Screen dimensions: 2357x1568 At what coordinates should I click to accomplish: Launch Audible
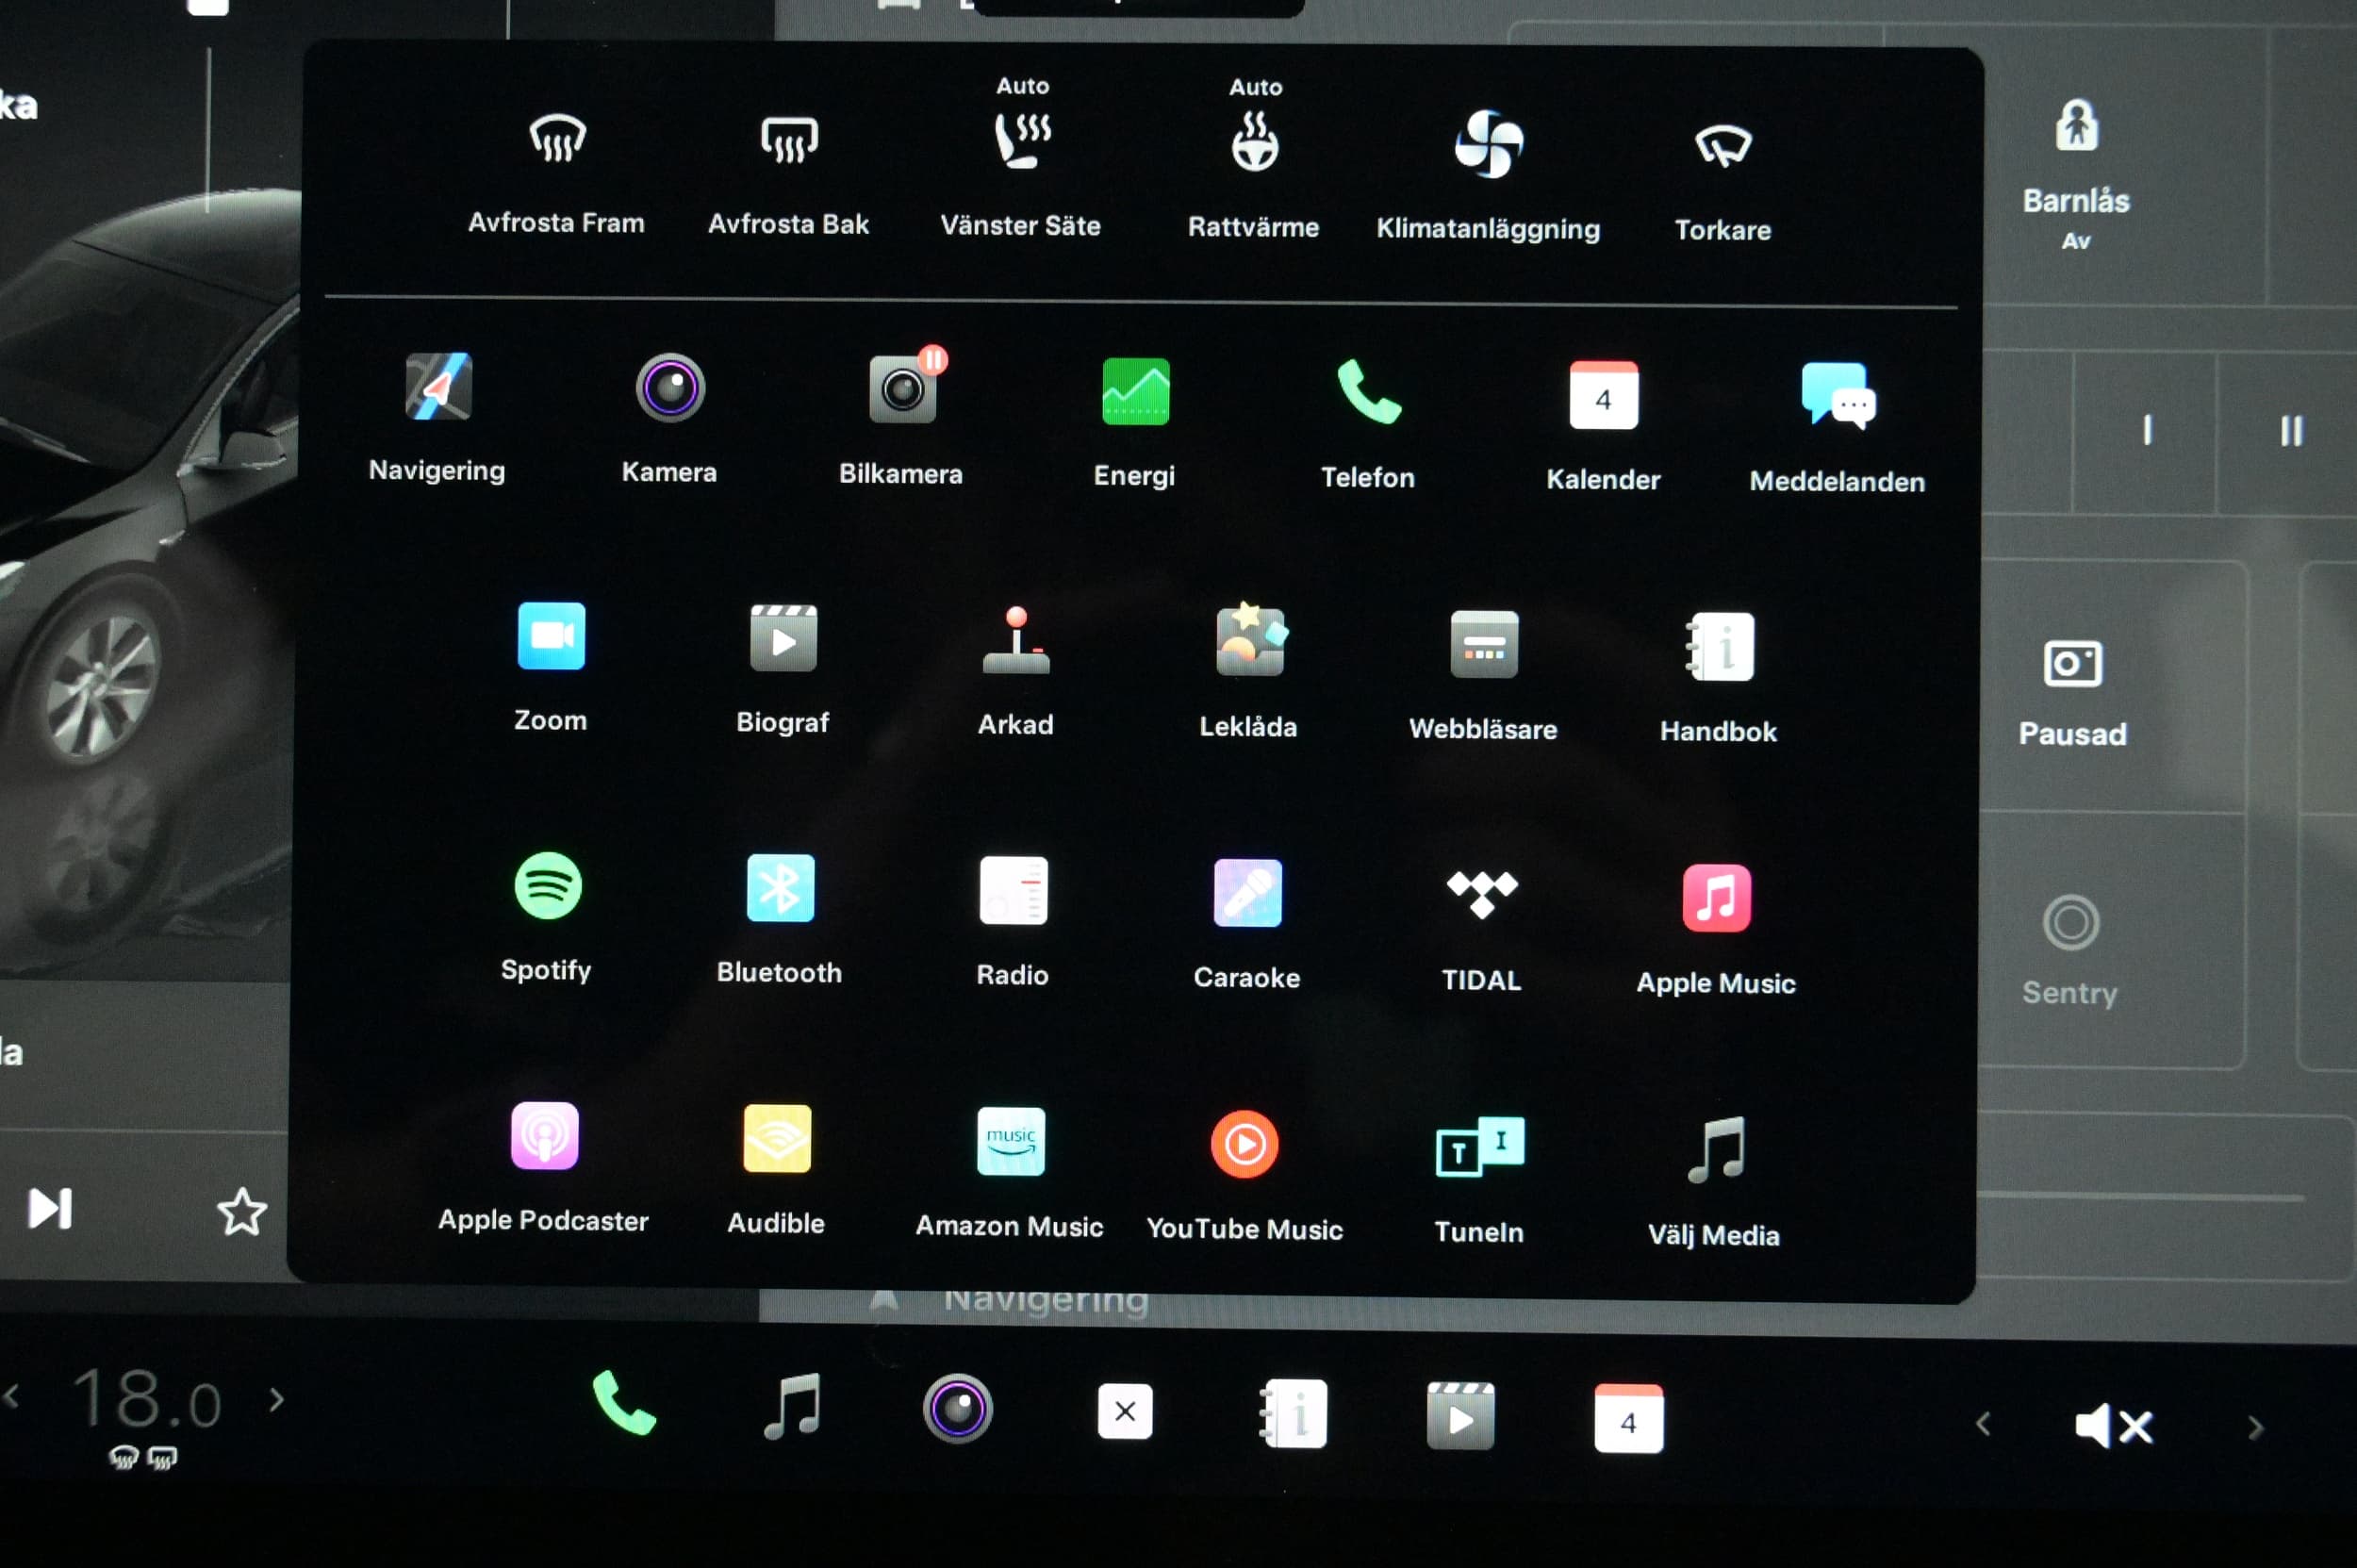coord(777,1170)
